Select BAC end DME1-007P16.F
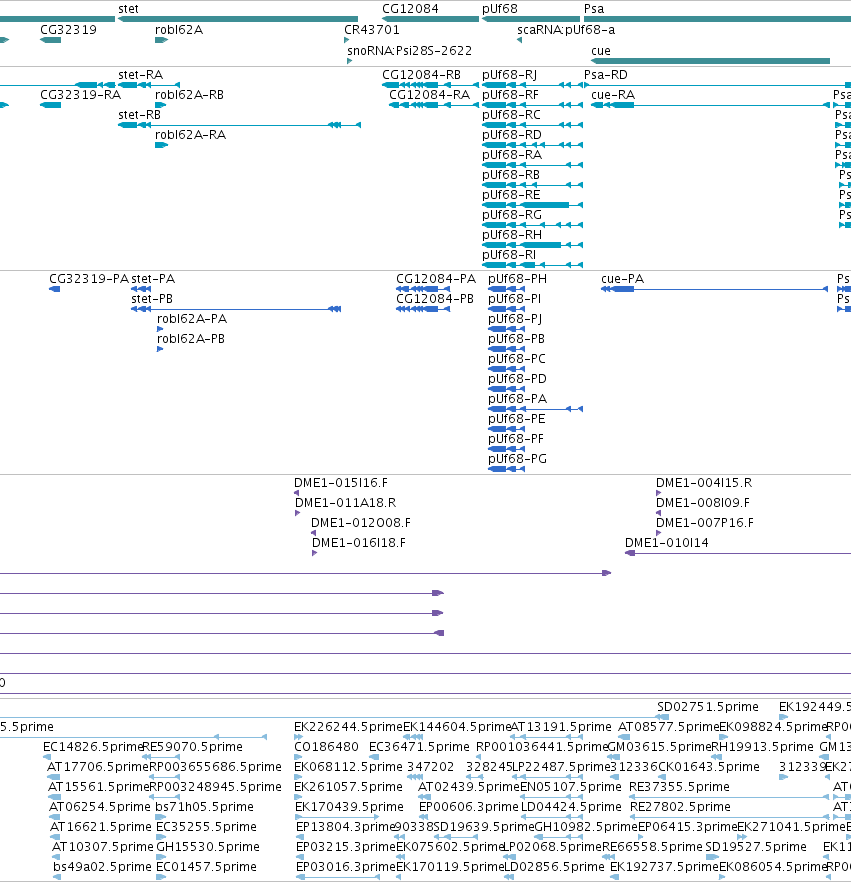Viewport: 851px width, 882px height. coord(705,523)
